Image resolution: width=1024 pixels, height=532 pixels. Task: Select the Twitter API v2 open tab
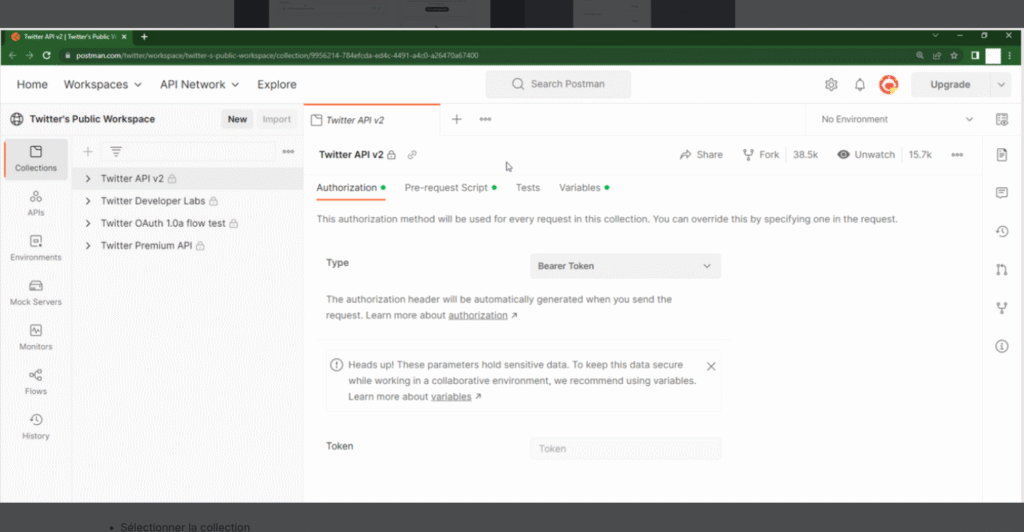coord(372,119)
